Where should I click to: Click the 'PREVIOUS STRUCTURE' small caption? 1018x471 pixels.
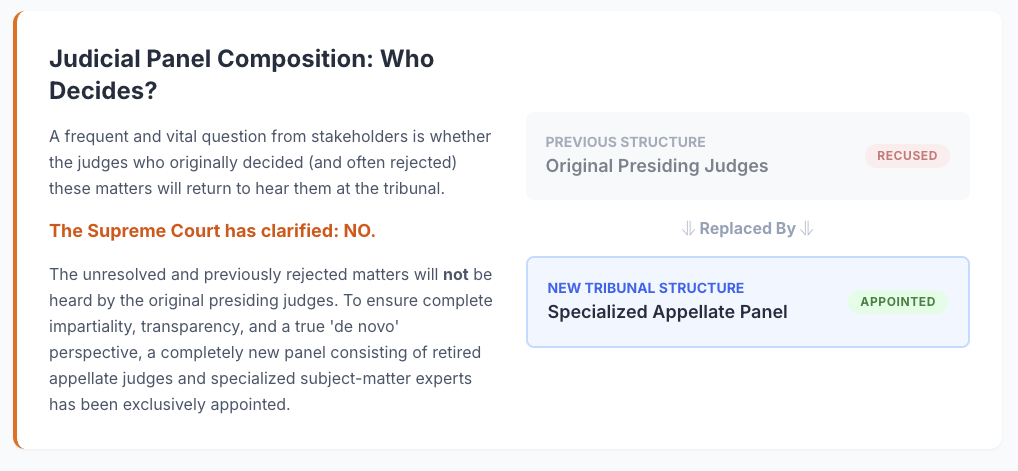pyautogui.click(x=625, y=142)
